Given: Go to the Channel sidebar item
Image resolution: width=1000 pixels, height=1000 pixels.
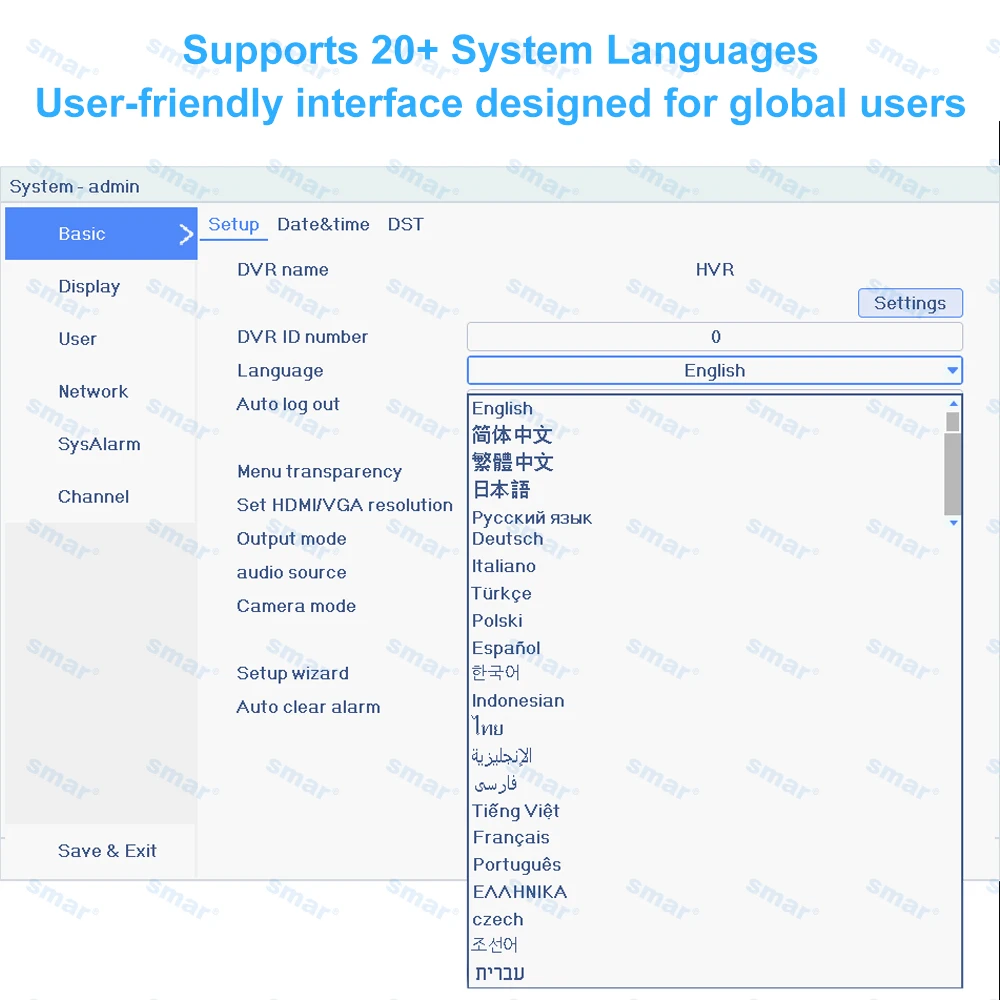Looking at the screenshot, I should [93, 497].
